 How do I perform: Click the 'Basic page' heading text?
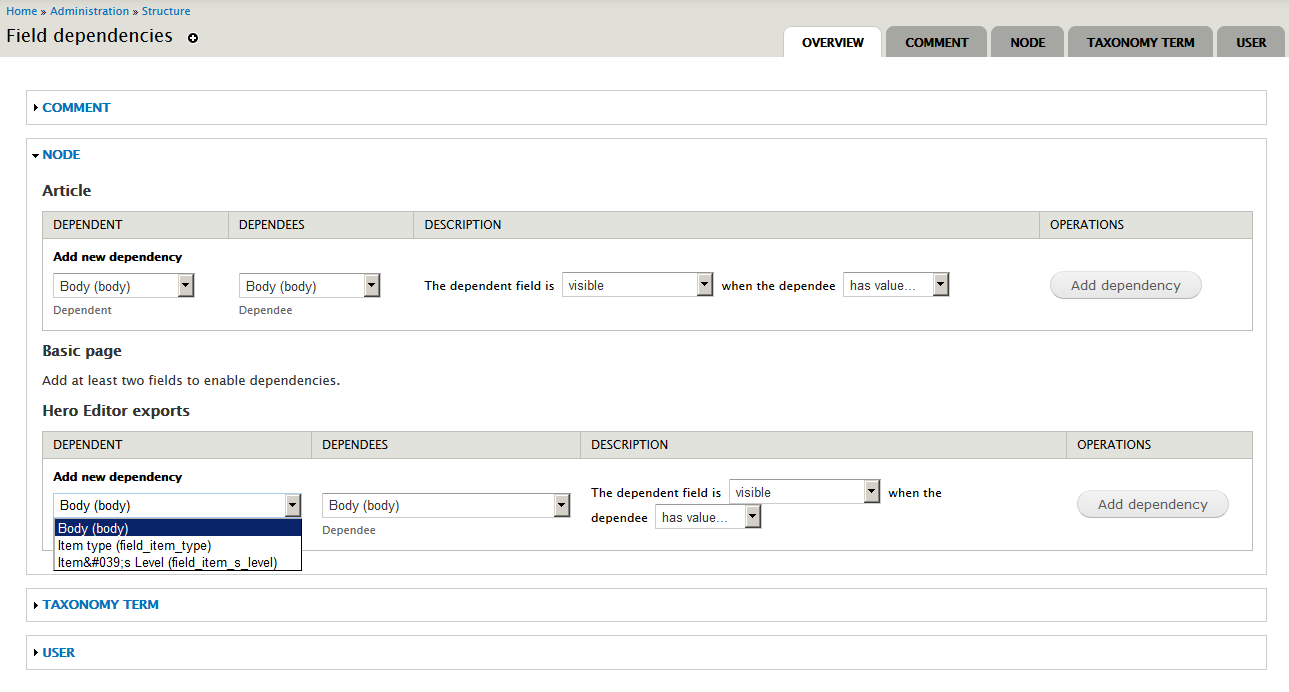tap(82, 351)
